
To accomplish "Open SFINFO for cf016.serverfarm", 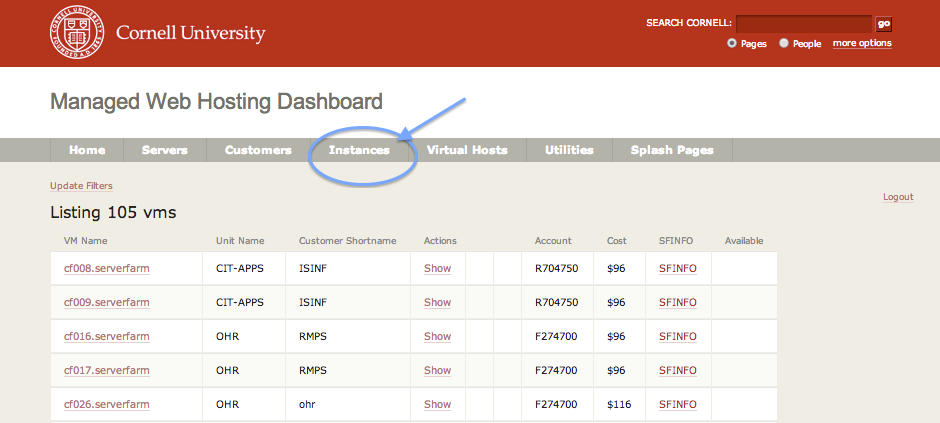I will point(677,337).
